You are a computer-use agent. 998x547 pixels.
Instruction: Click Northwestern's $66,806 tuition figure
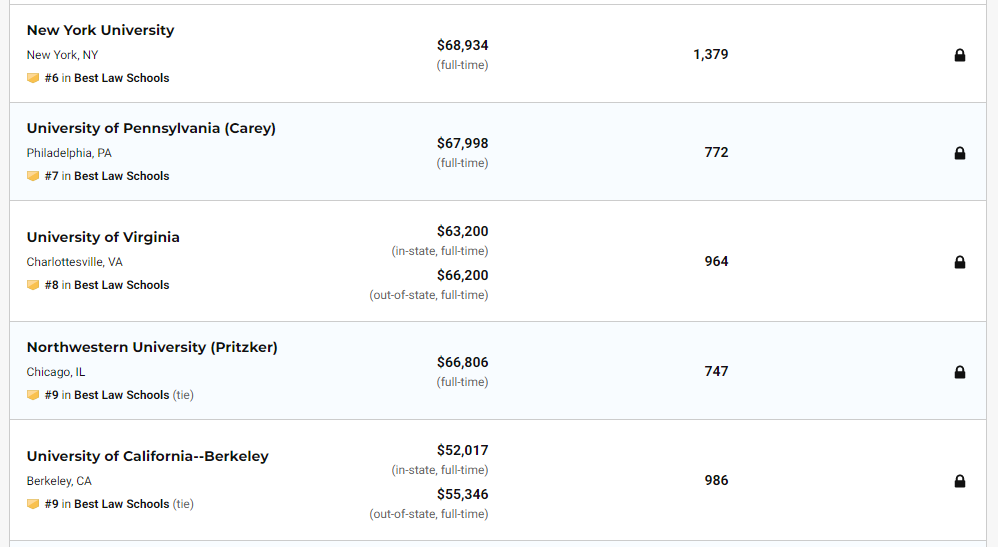(462, 362)
